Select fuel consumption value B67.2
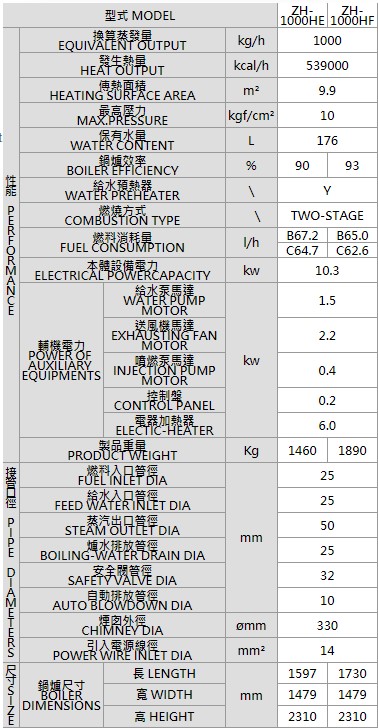The image size is (378, 728). (x=302, y=235)
